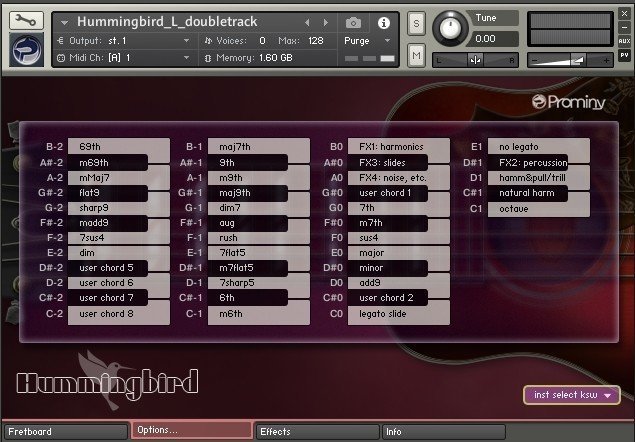Select the B-2 69th key
The width and height of the screenshot is (635, 442).
[119, 147]
